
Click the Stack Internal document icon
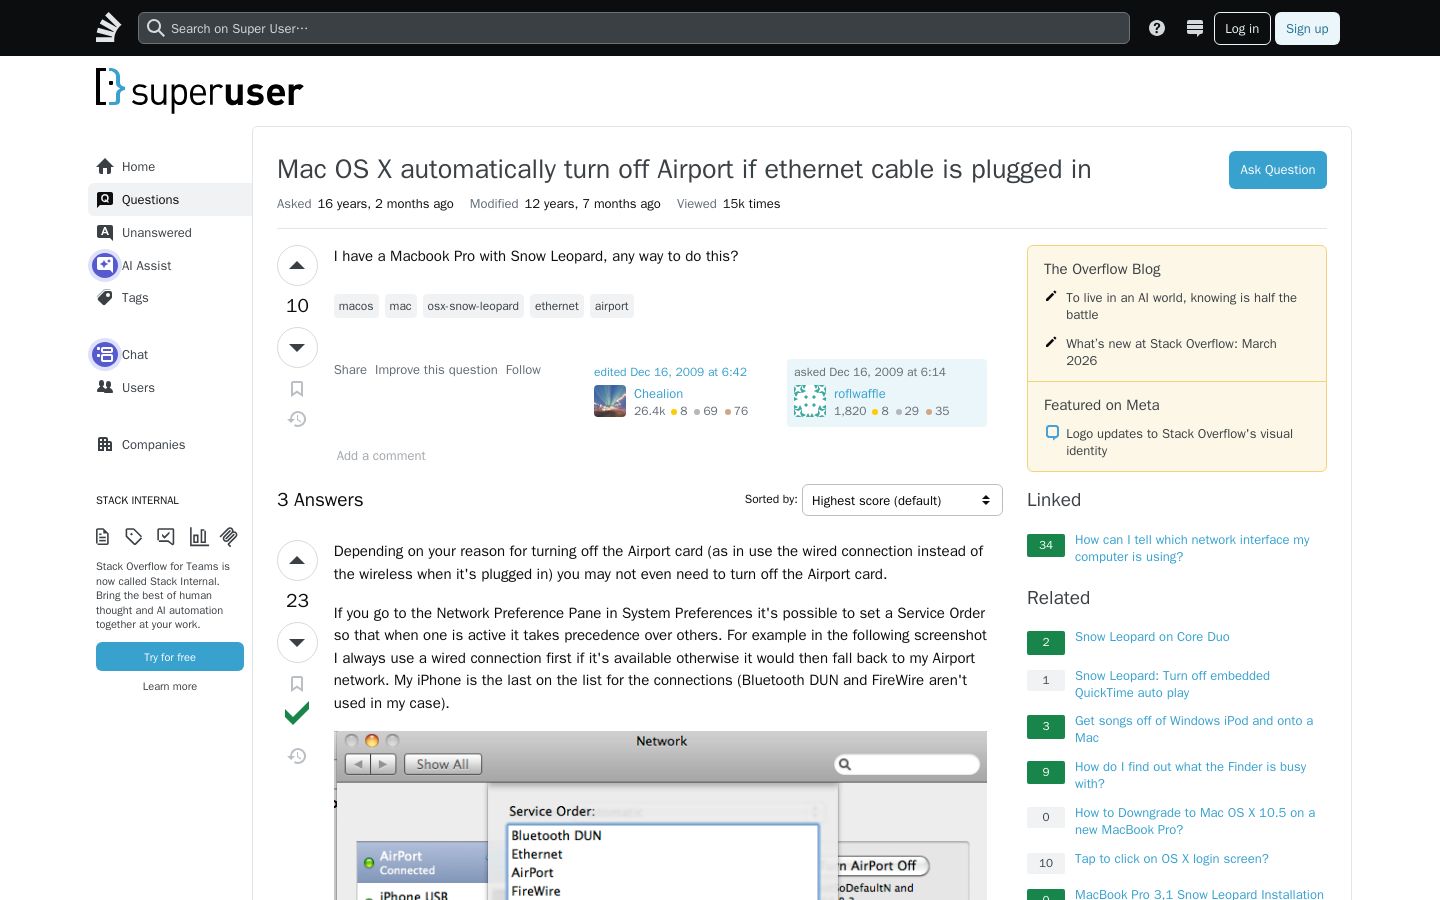[x=102, y=537]
